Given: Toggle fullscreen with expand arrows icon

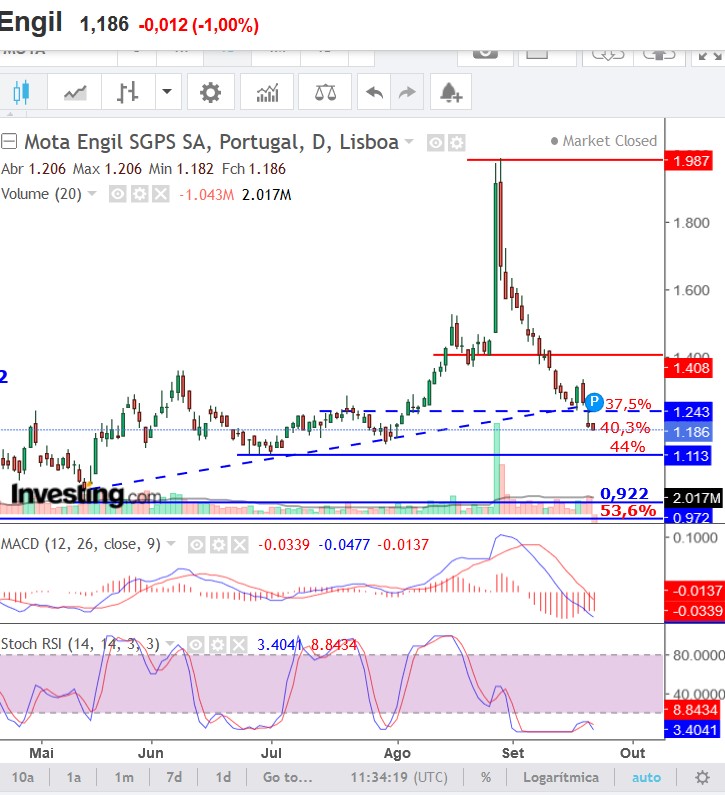Looking at the screenshot, I should 709,55.
